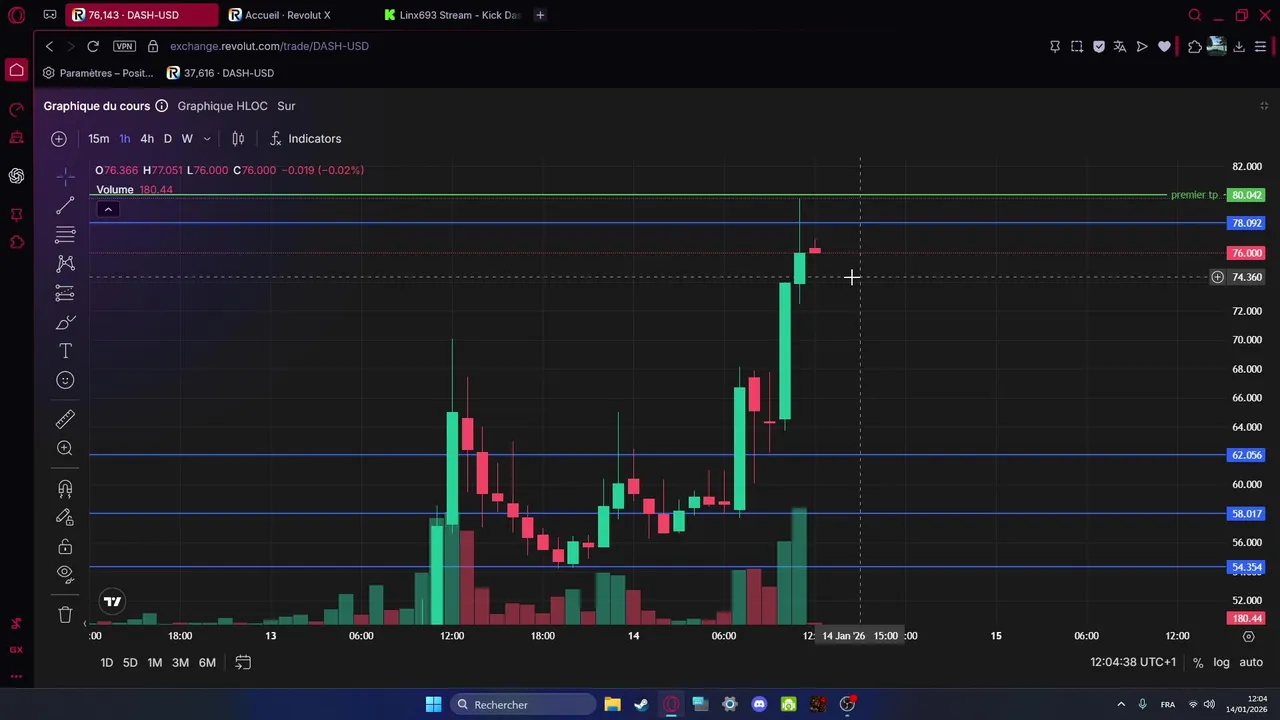
Task: Toggle stay in drawing mode pencil-lock
Action: (x=65, y=518)
